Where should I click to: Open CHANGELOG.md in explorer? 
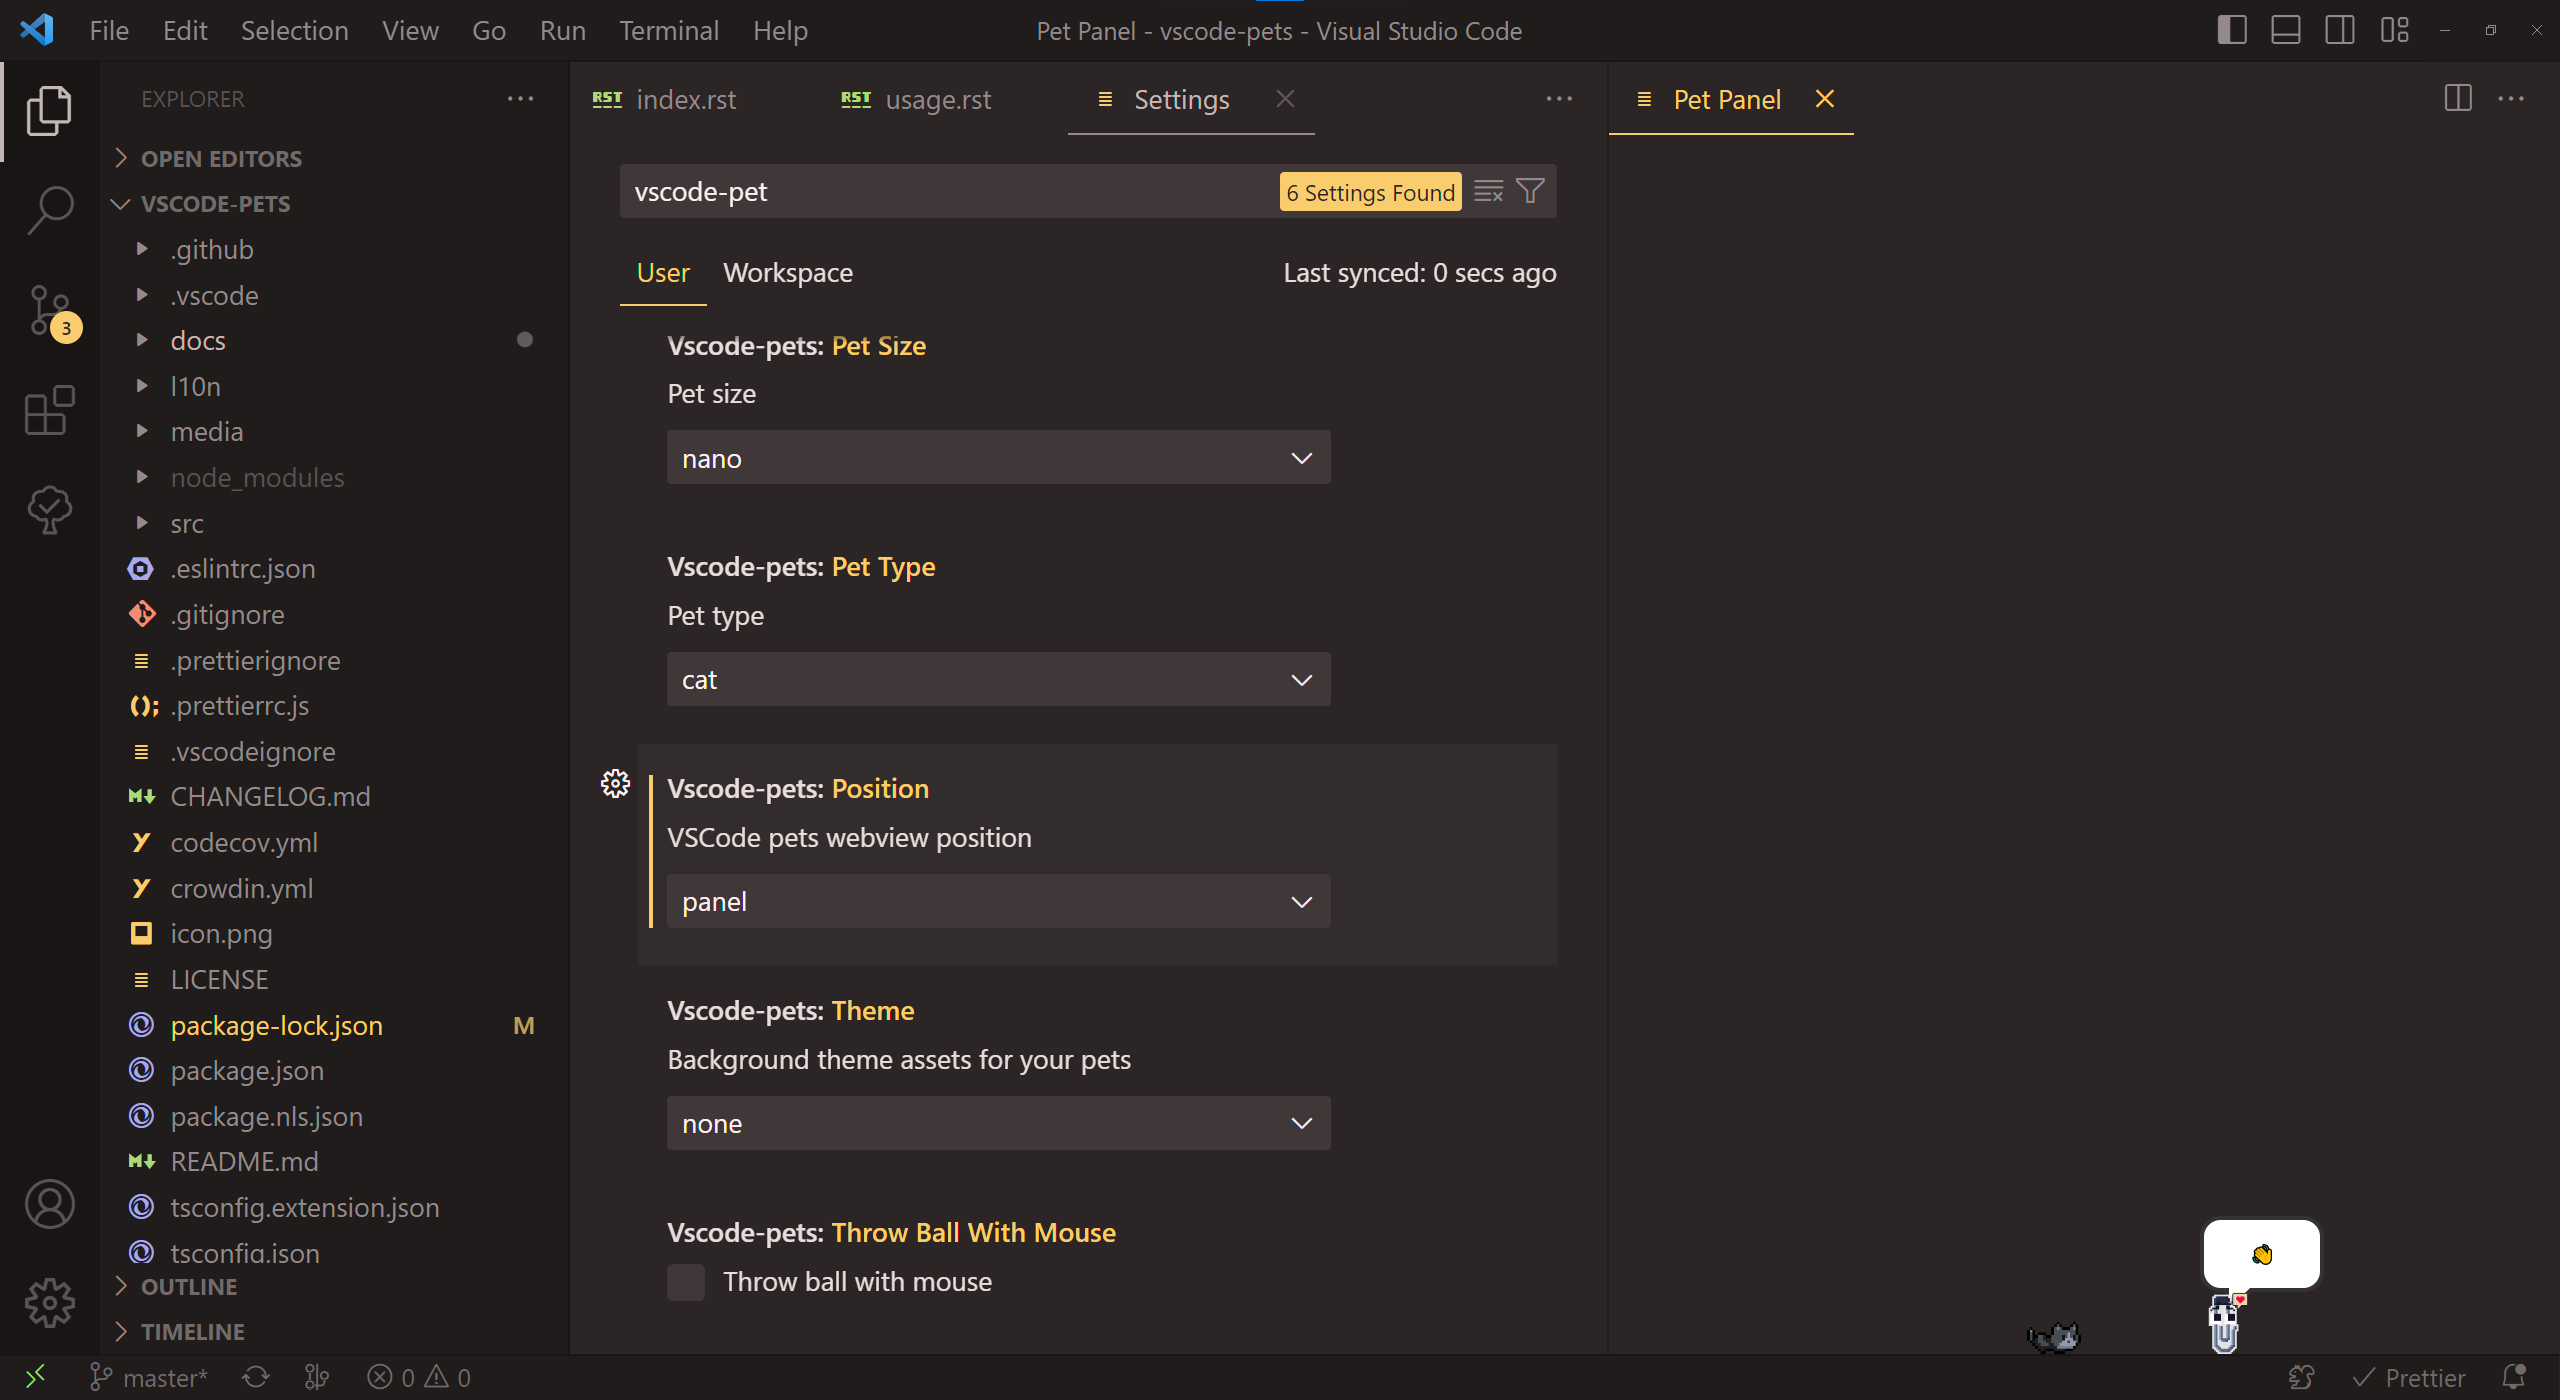pyautogui.click(x=334, y=797)
